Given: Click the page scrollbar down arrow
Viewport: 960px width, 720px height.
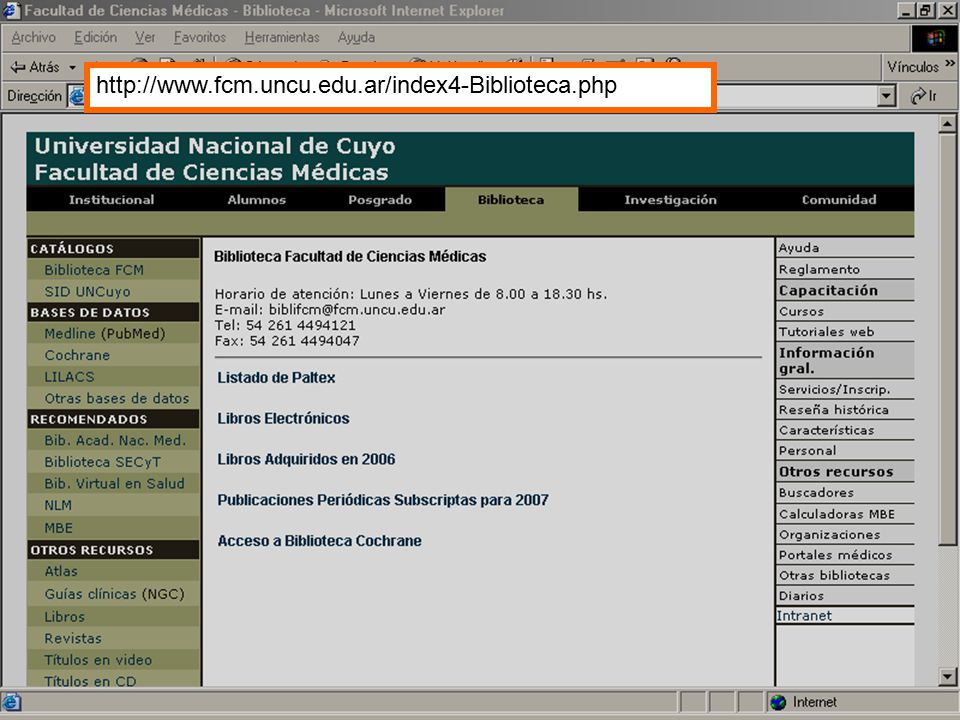Looking at the screenshot, I should tap(947, 677).
